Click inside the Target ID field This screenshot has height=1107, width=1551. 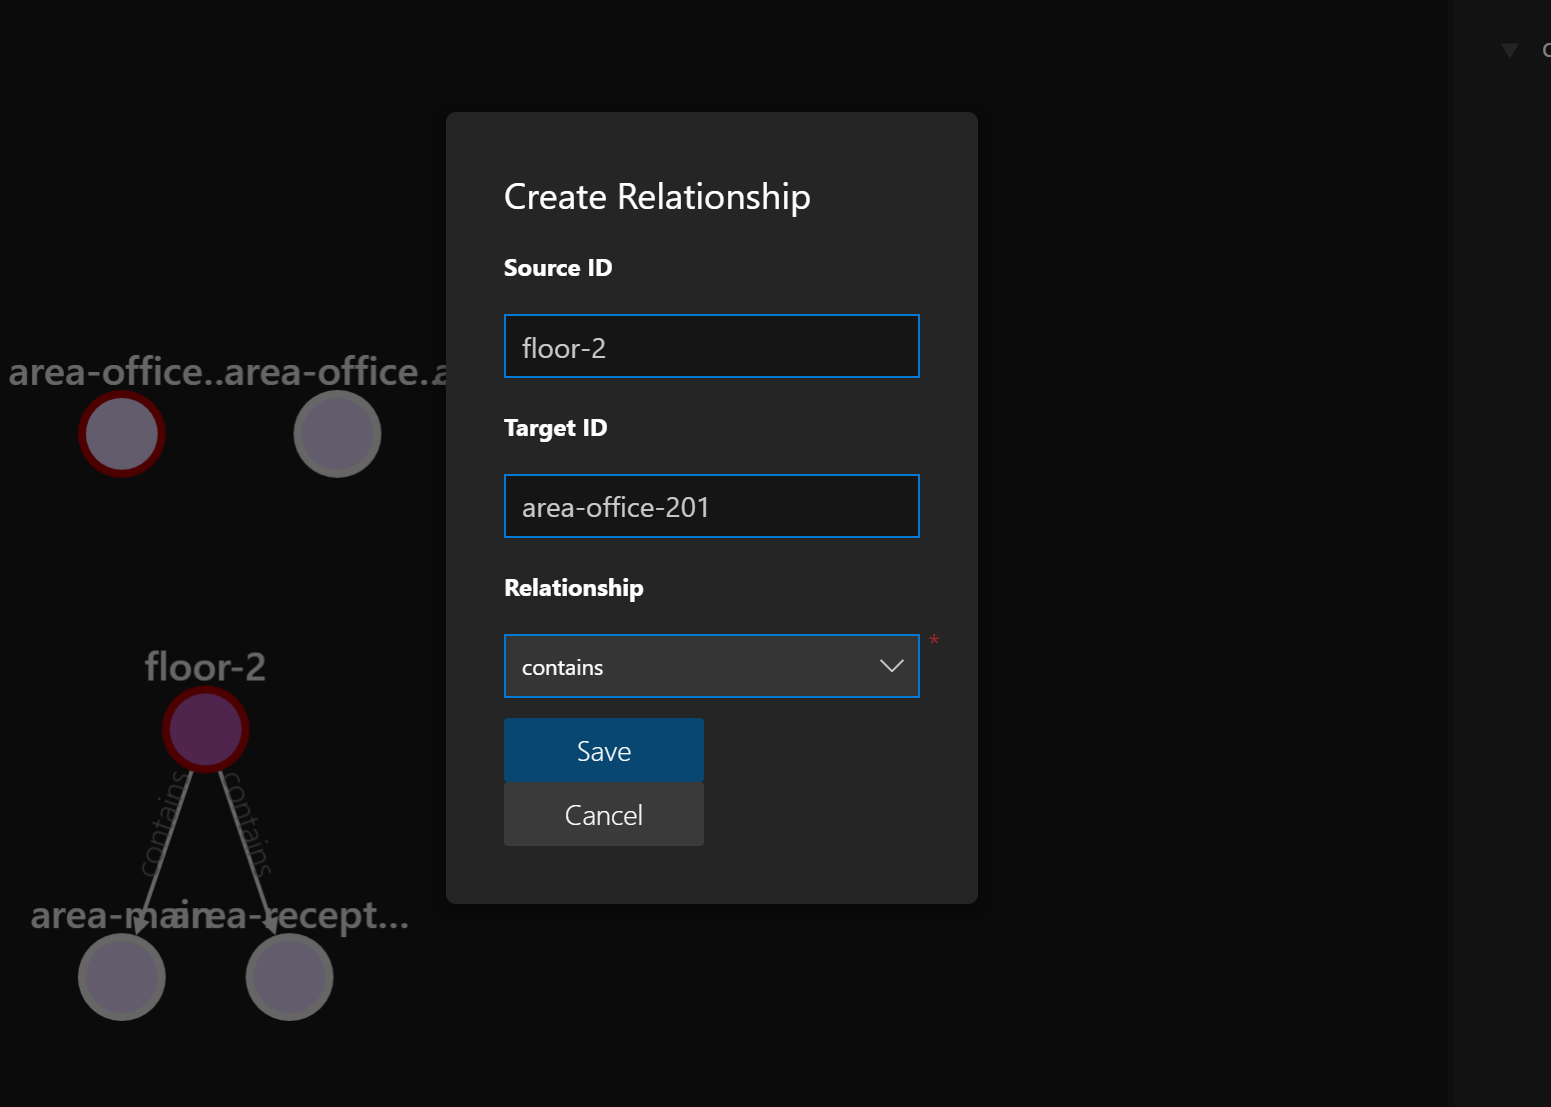coord(711,506)
